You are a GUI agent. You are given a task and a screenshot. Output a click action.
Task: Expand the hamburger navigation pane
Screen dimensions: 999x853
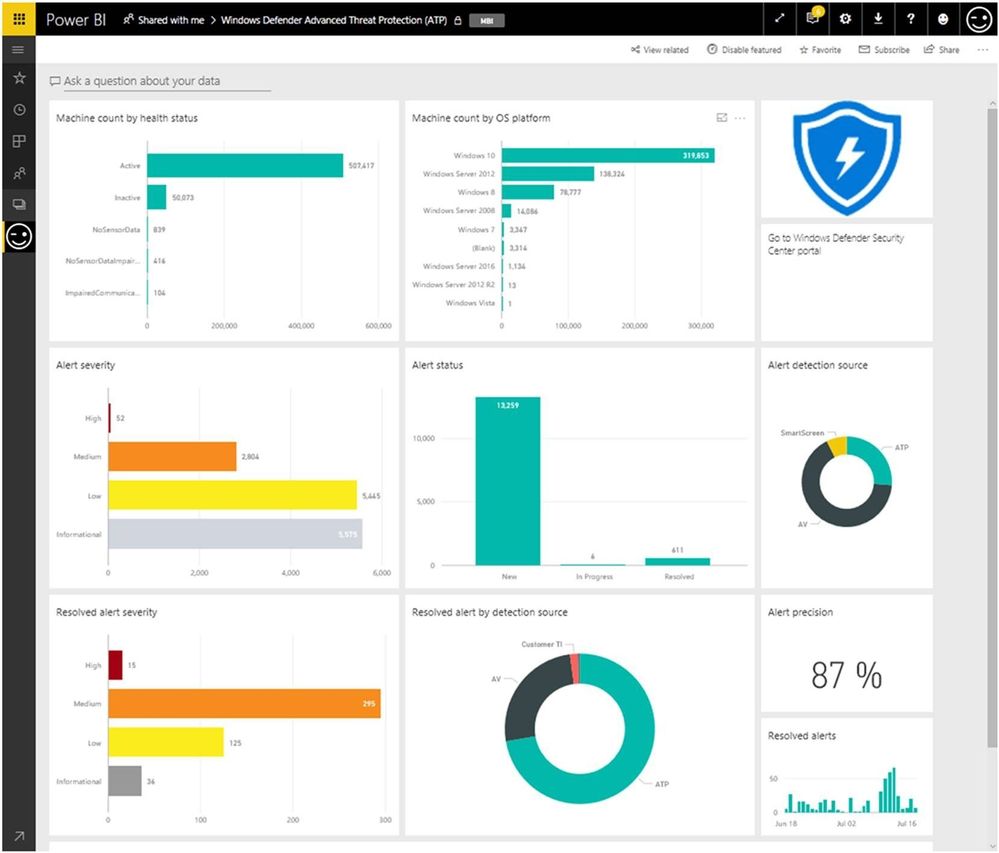18,50
